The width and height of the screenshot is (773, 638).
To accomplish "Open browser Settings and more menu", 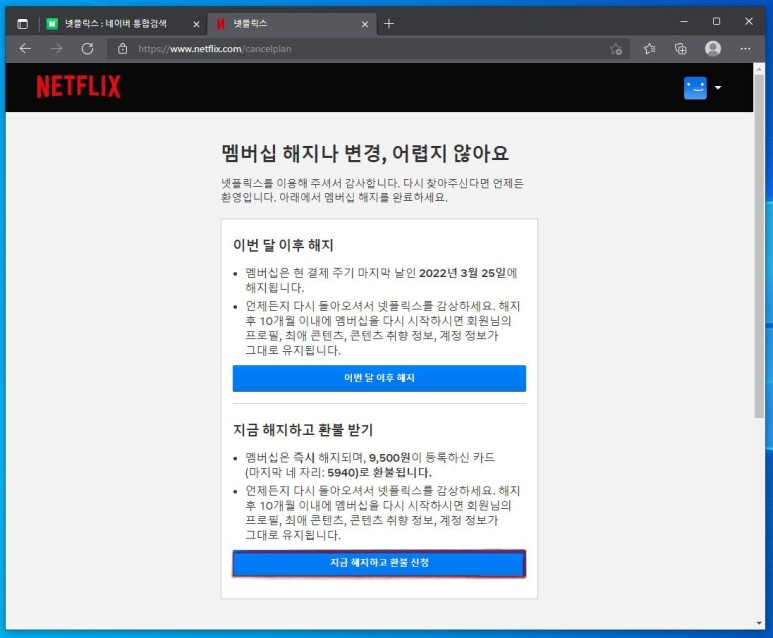I will (745, 49).
